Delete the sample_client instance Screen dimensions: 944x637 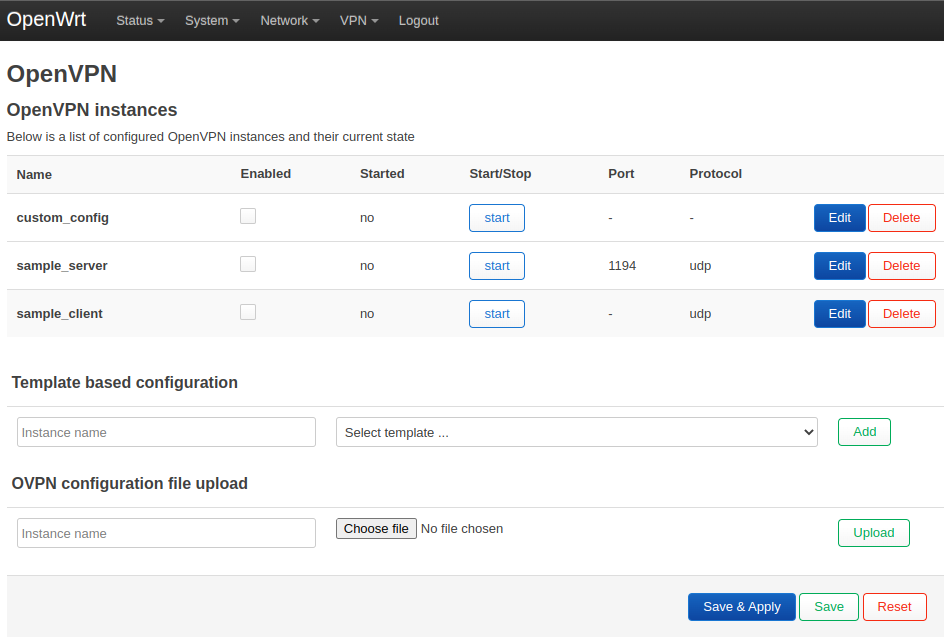pyautogui.click(x=901, y=314)
